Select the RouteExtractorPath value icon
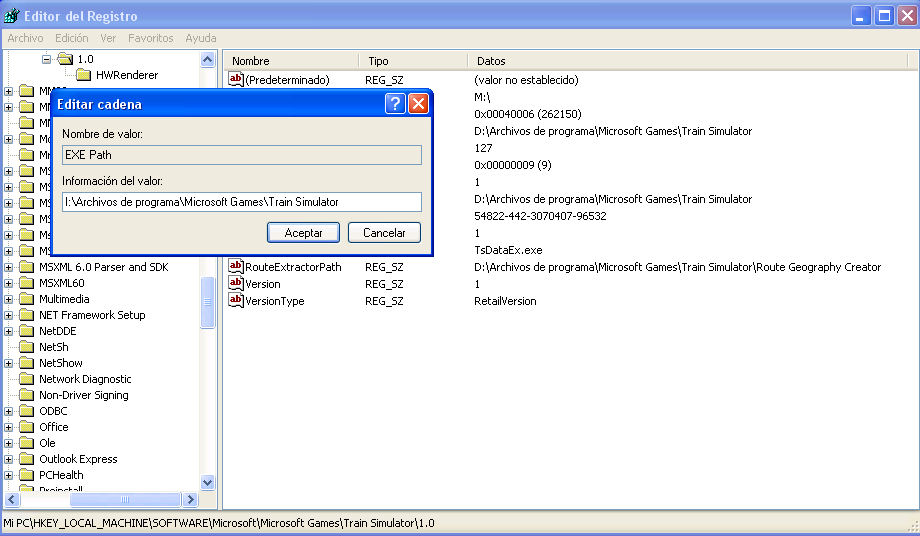 [236, 267]
